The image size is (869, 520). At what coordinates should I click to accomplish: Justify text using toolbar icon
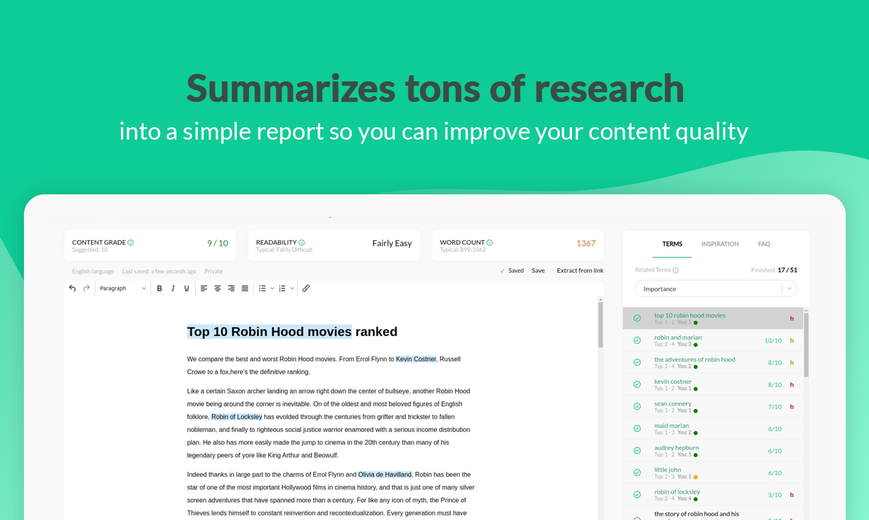(245, 288)
